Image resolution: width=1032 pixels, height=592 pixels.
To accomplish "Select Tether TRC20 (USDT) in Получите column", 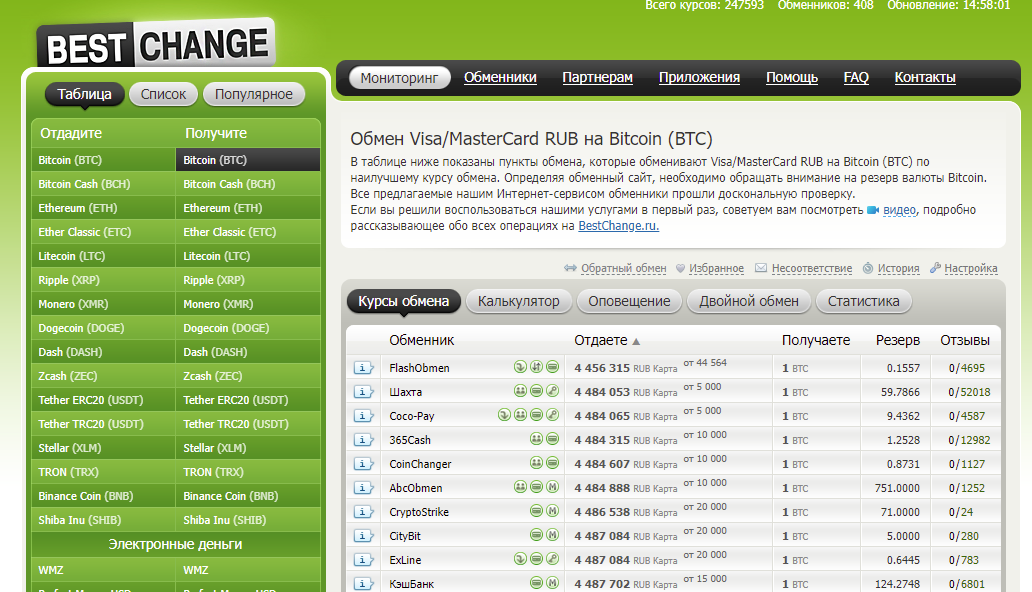I will 248,424.
